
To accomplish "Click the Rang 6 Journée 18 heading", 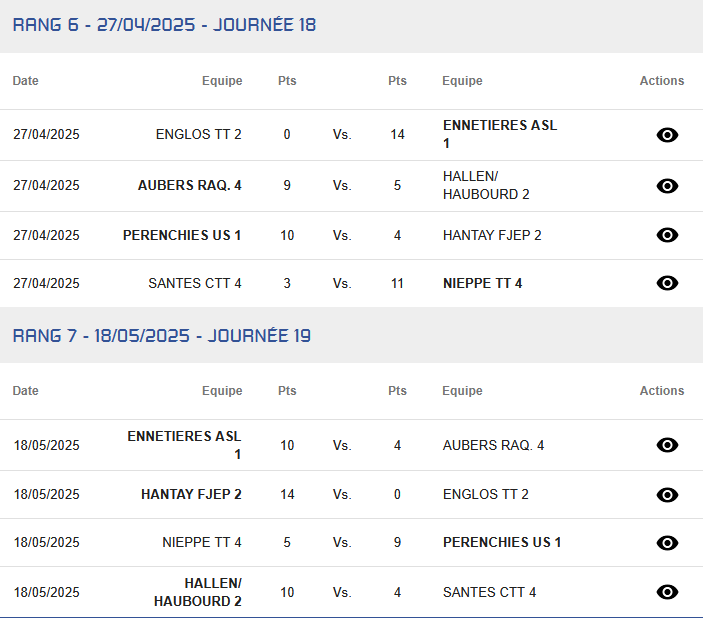I will point(164,25).
